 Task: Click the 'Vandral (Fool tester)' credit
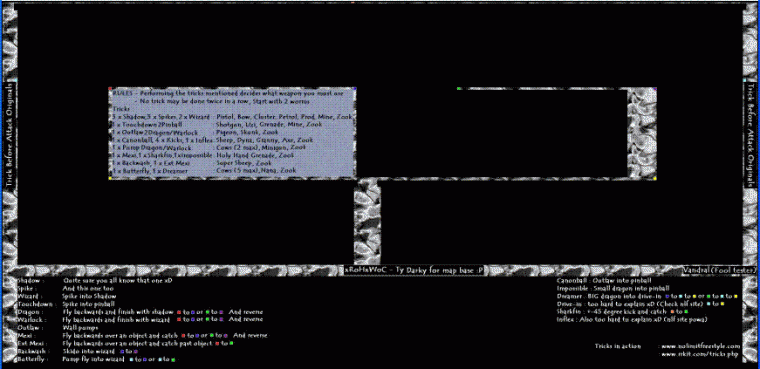(x=720, y=270)
